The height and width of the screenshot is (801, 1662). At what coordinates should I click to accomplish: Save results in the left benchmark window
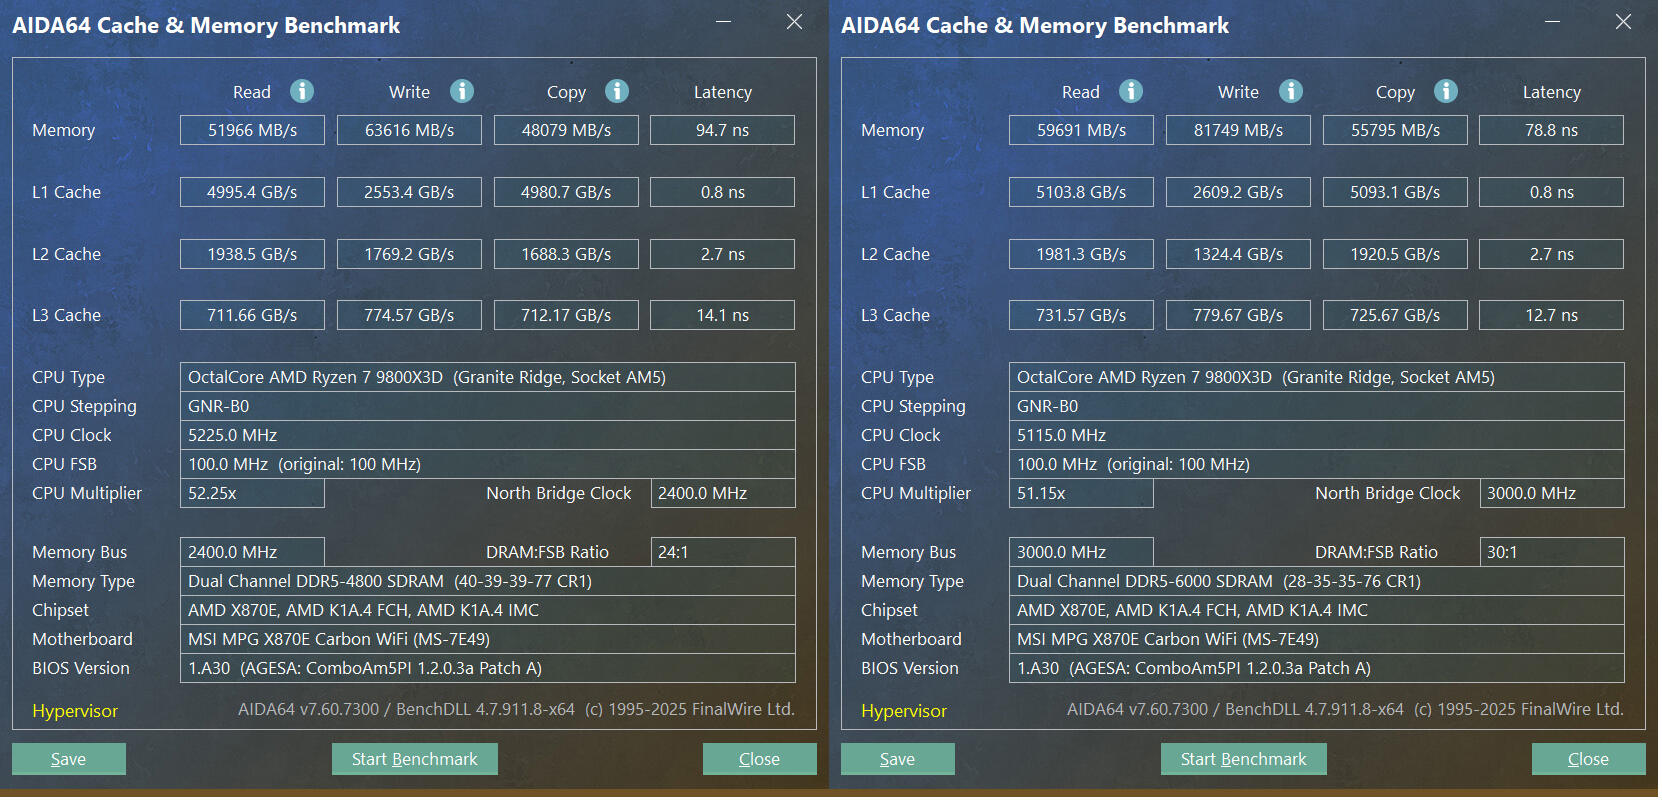(x=69, y=759)
